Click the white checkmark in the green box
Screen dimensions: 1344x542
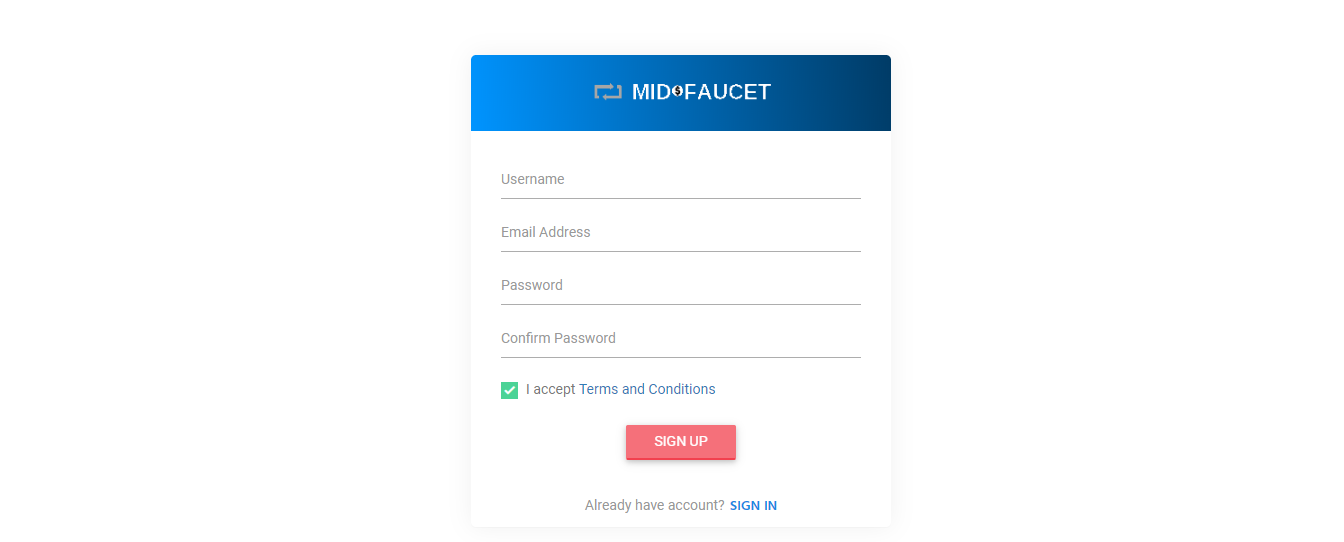coord(509,390)
